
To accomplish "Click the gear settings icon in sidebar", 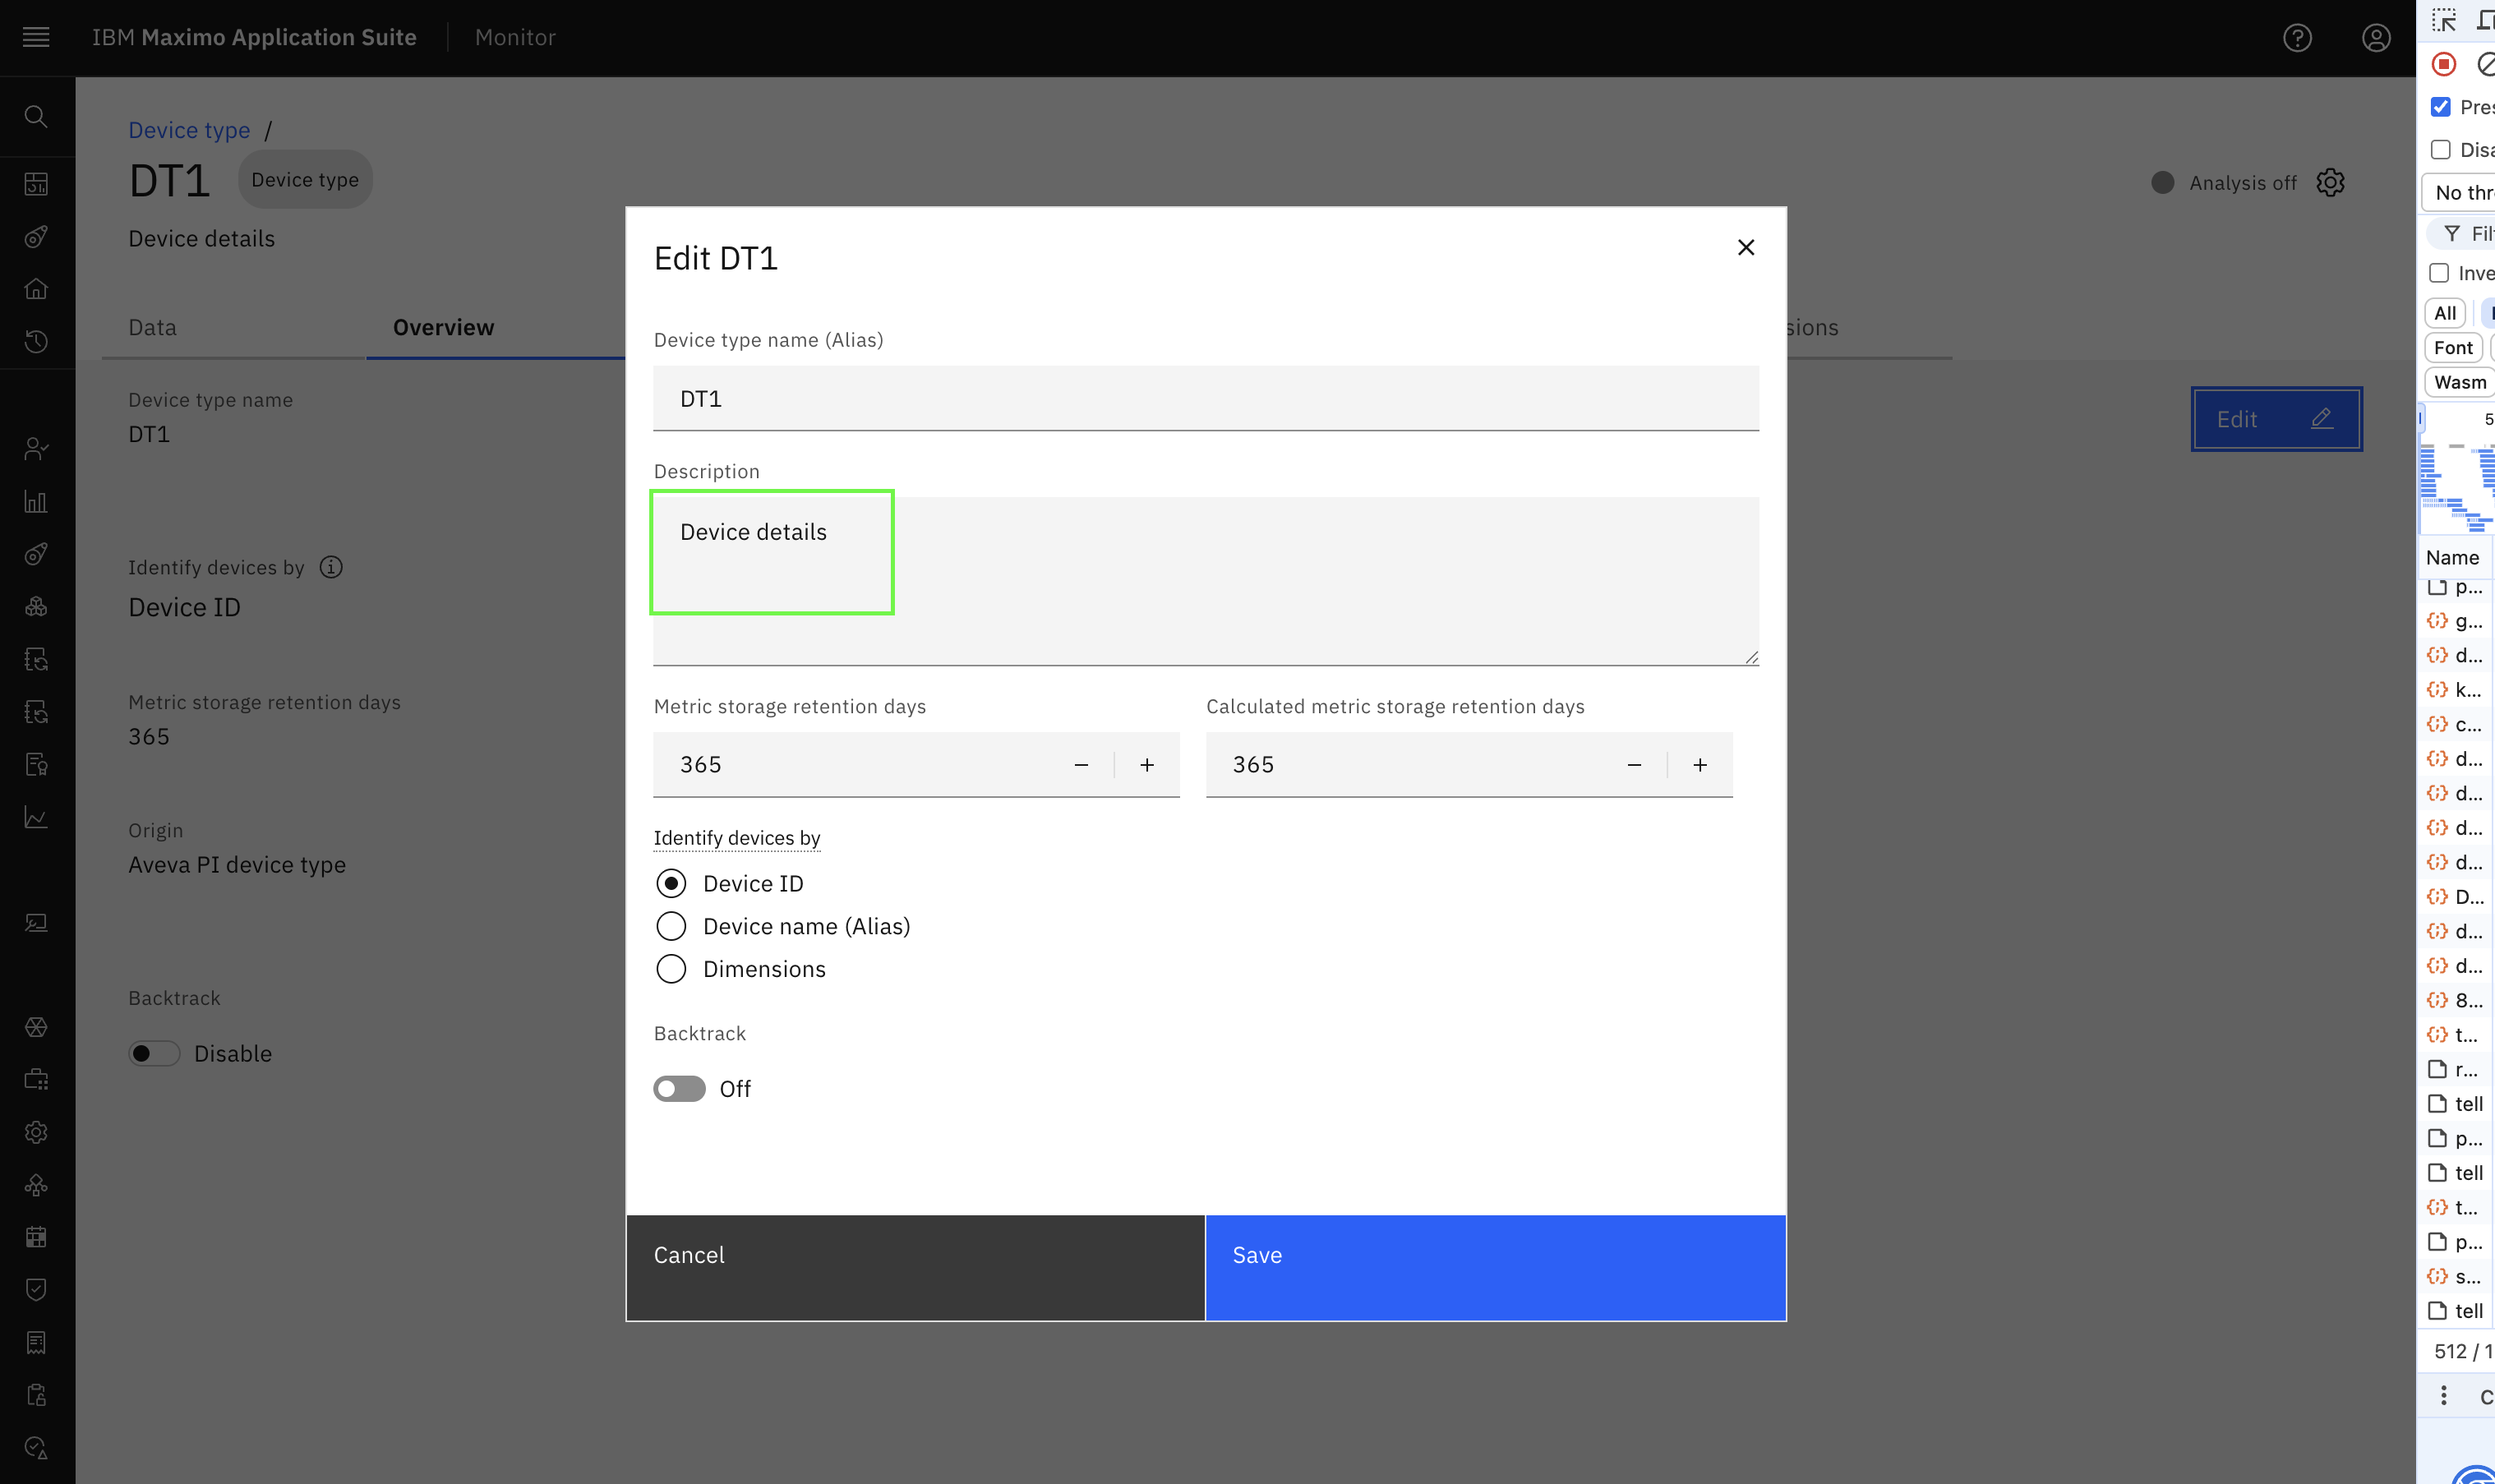I will coord(36,1132).
